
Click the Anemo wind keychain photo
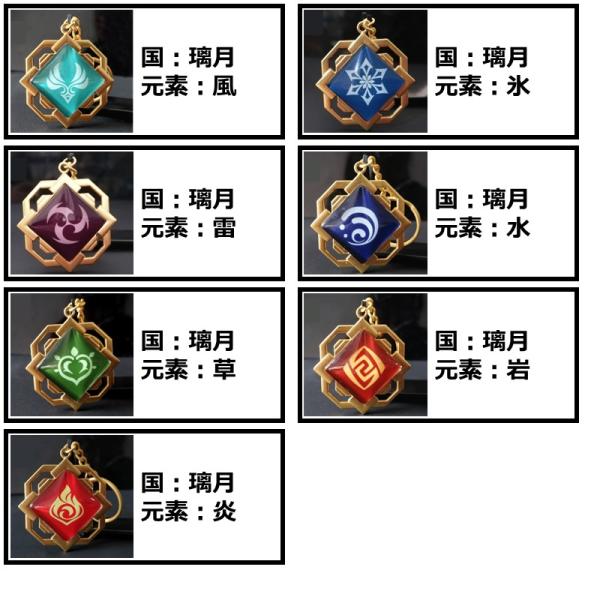72,71
